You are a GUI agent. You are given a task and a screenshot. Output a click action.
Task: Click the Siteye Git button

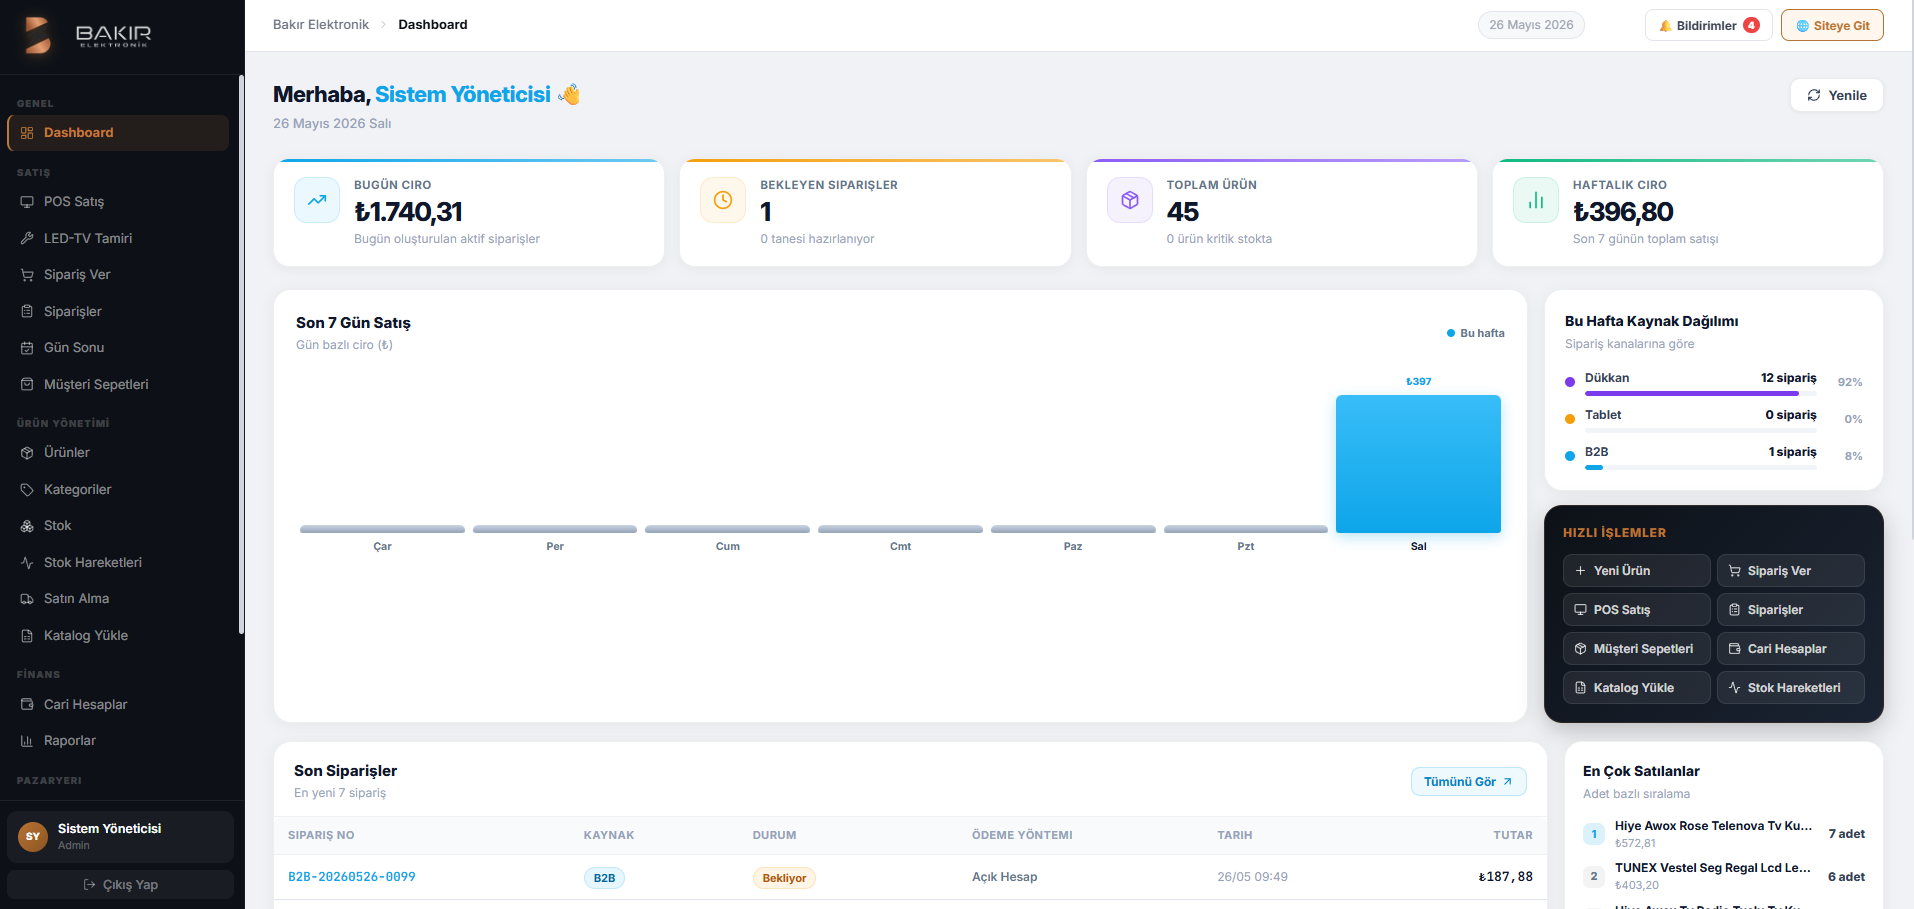1832,26
